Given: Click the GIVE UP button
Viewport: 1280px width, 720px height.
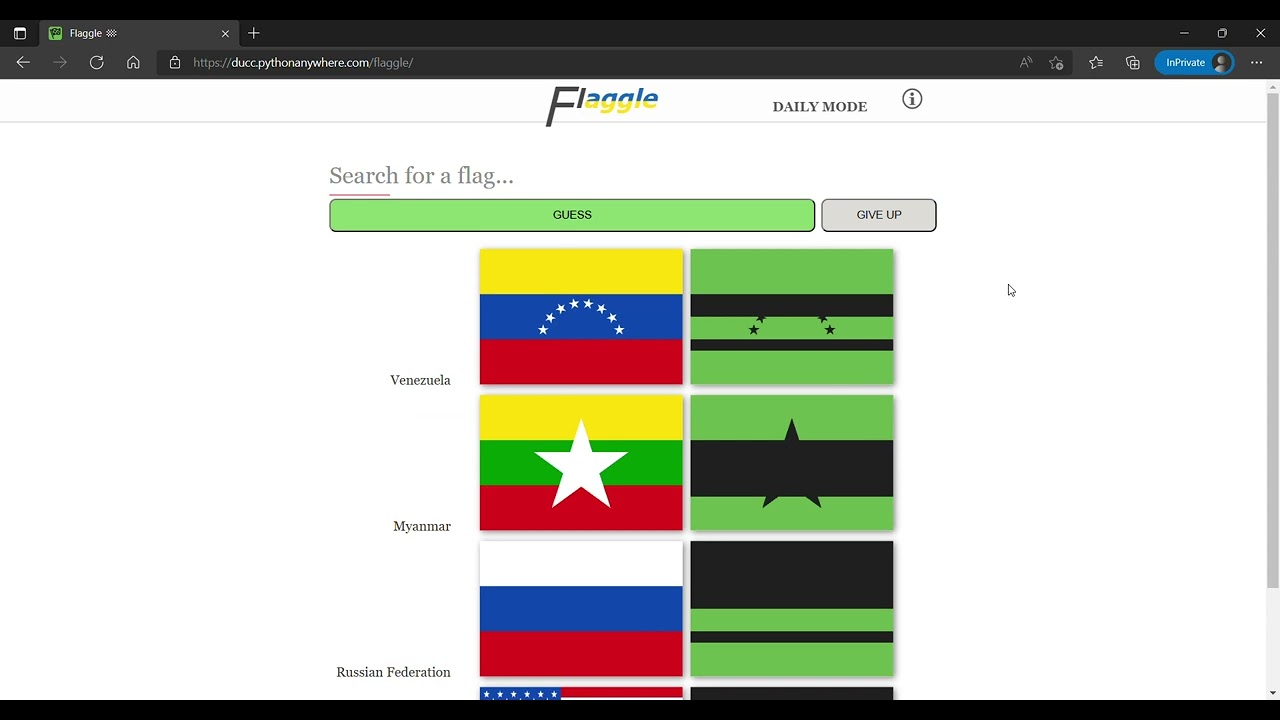Looking at the screenshot, I should [879, 215].
